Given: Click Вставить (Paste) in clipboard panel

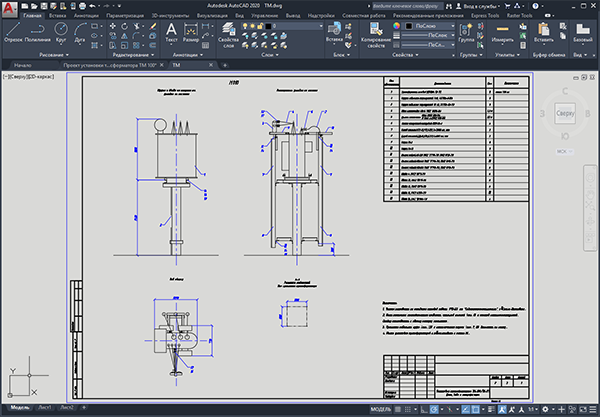Looking at the screenshot, I should 544,33.
